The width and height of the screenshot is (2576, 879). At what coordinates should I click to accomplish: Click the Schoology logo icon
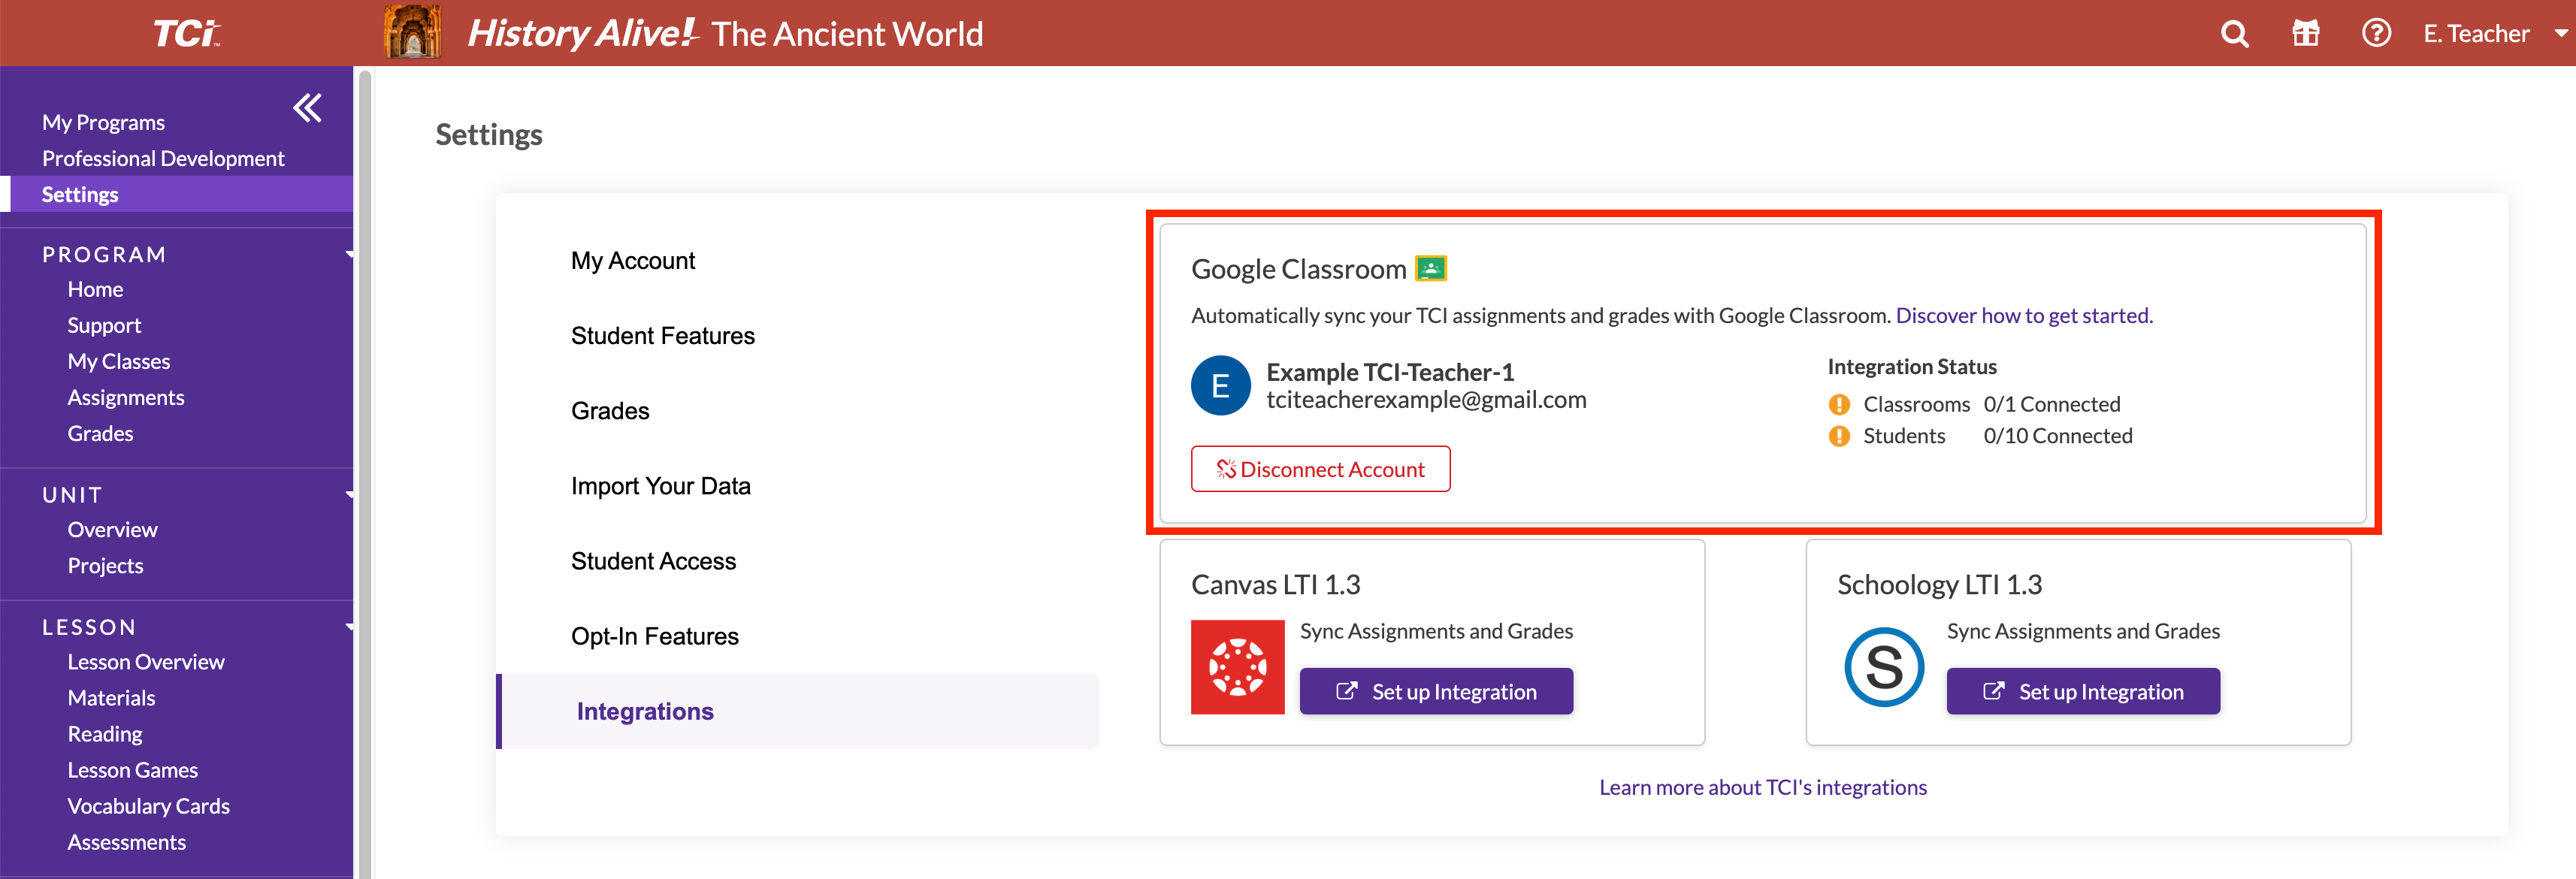(1884, 667)
